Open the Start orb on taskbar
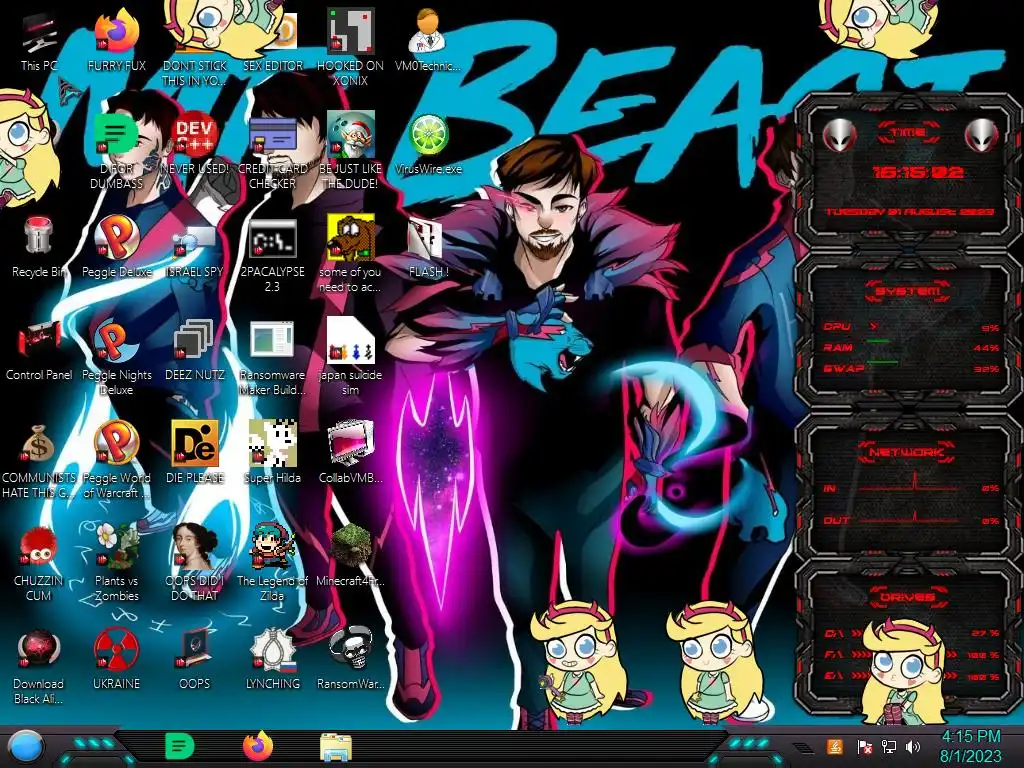The width and height of the screenshot is (1024, 768). pyautogui.click(x=26, y=747)
